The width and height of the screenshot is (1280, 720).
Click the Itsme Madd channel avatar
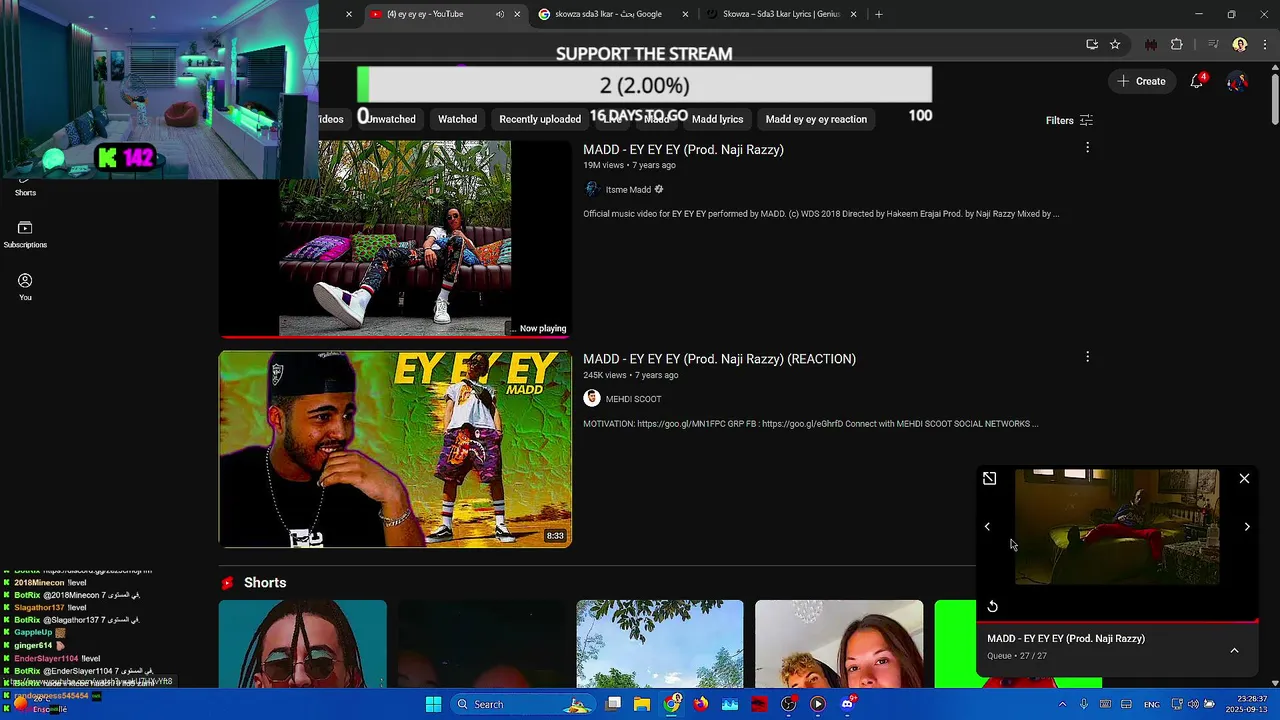[592, 189]
